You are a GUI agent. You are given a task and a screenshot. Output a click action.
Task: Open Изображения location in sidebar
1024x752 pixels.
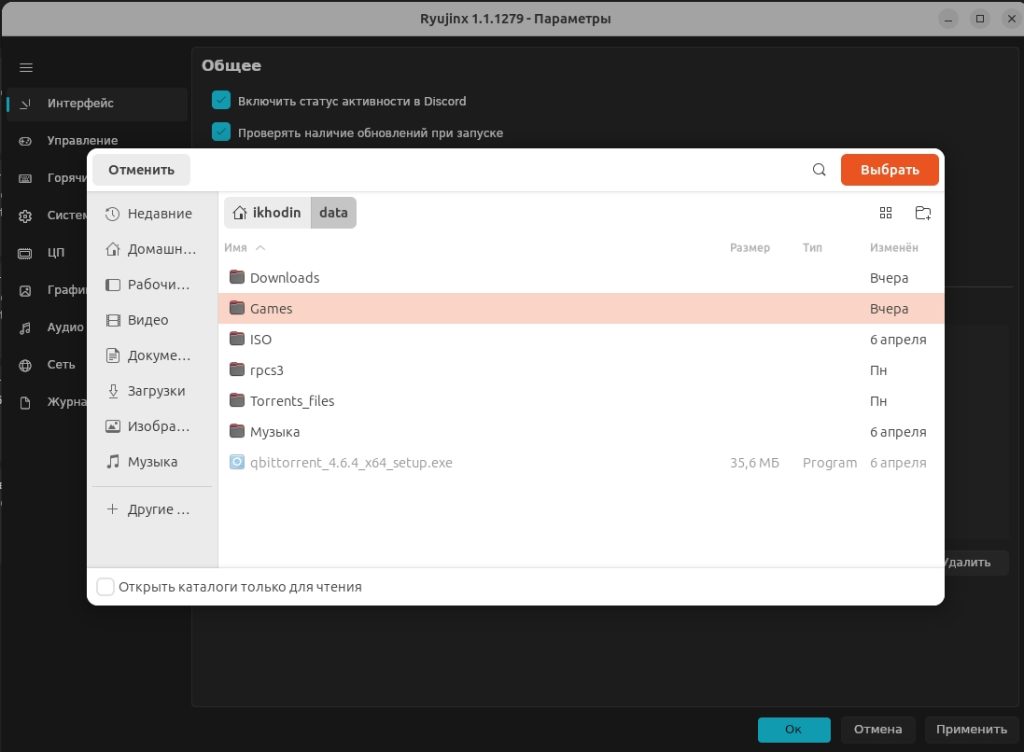coord(152,426)
